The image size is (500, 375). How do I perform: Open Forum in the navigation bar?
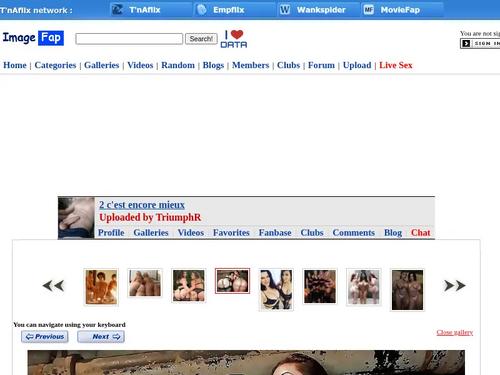[321, 65]
